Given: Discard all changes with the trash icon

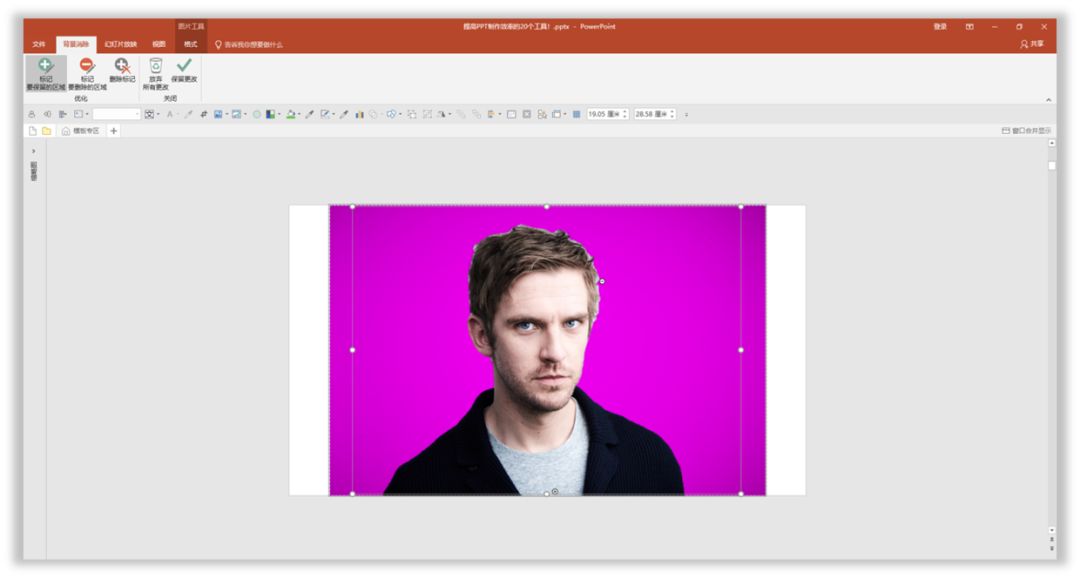Looking at the screenshot, I should pos(155,70).
